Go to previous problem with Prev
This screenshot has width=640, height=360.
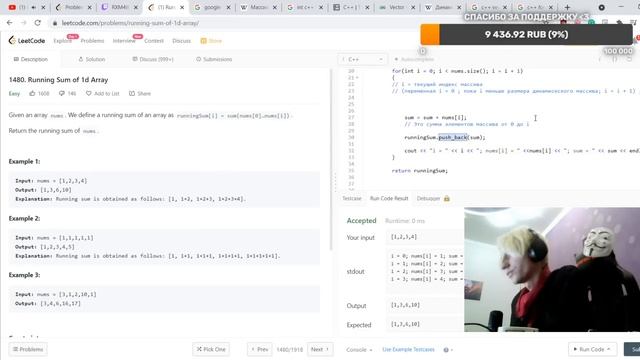tap(260, 349)
